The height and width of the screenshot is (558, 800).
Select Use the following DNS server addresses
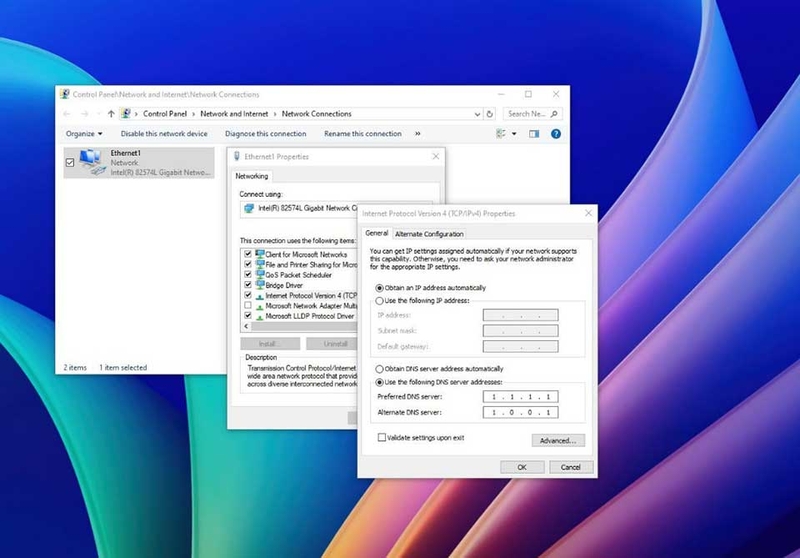pyautogui.click(x=380, y=382)
